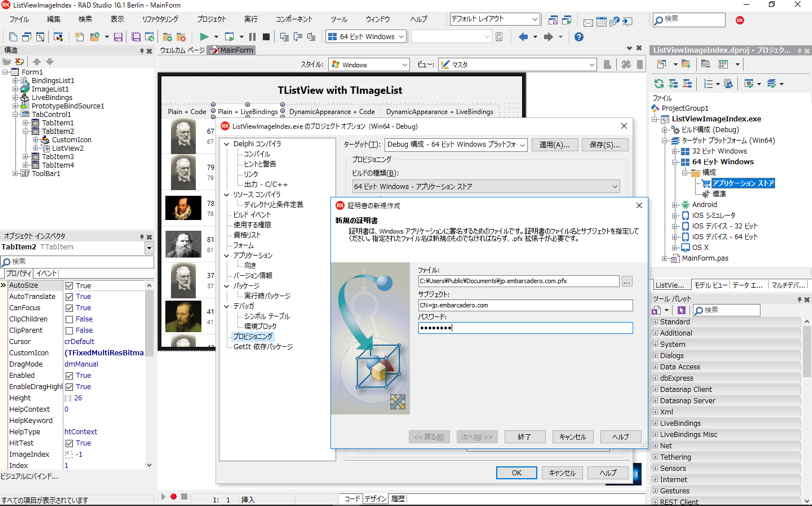The width and height of the screenshot is (812, 506).
Task: Select Provisioning in the options tree
Action: click(x=252, y=337)
